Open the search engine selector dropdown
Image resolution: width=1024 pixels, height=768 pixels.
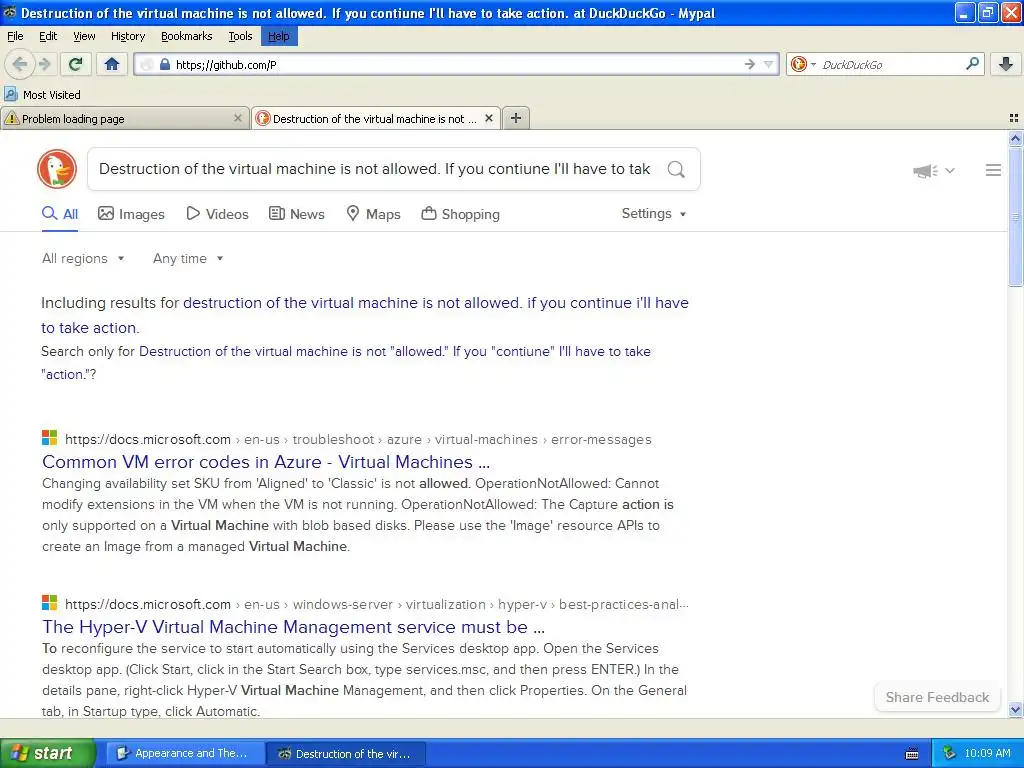[x=803, y=64]
